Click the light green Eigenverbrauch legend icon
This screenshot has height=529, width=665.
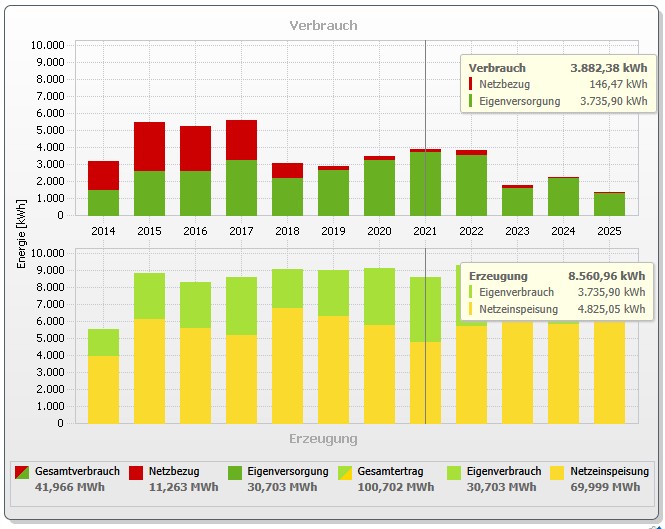(x=454, y=471)
